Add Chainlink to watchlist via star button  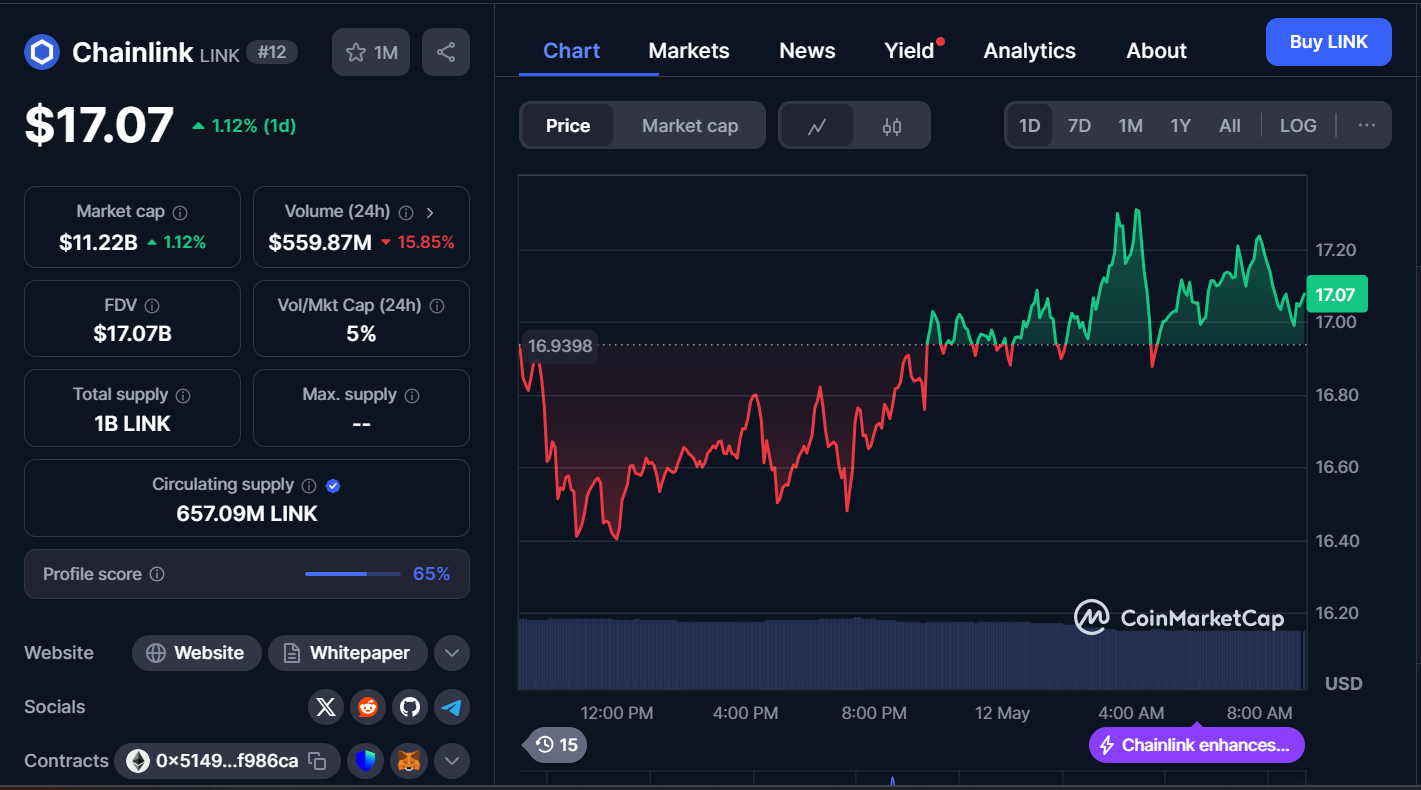pyautogui.click(x=371, y=53)
